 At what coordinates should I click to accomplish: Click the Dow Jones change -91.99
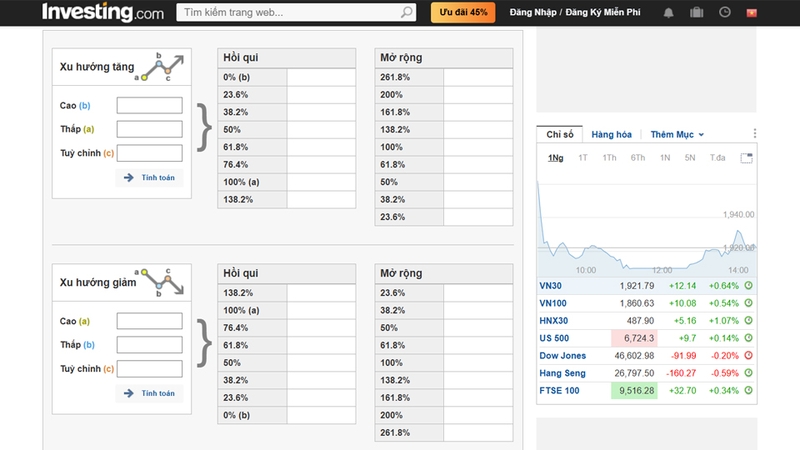tap(684, 356)
